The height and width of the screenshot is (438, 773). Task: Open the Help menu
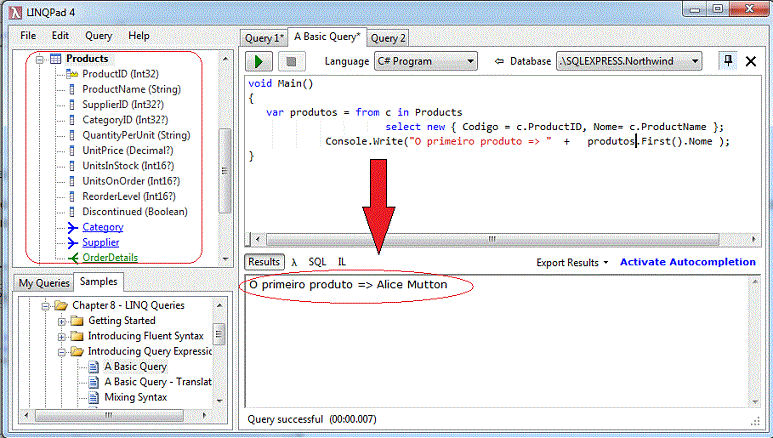139,36
